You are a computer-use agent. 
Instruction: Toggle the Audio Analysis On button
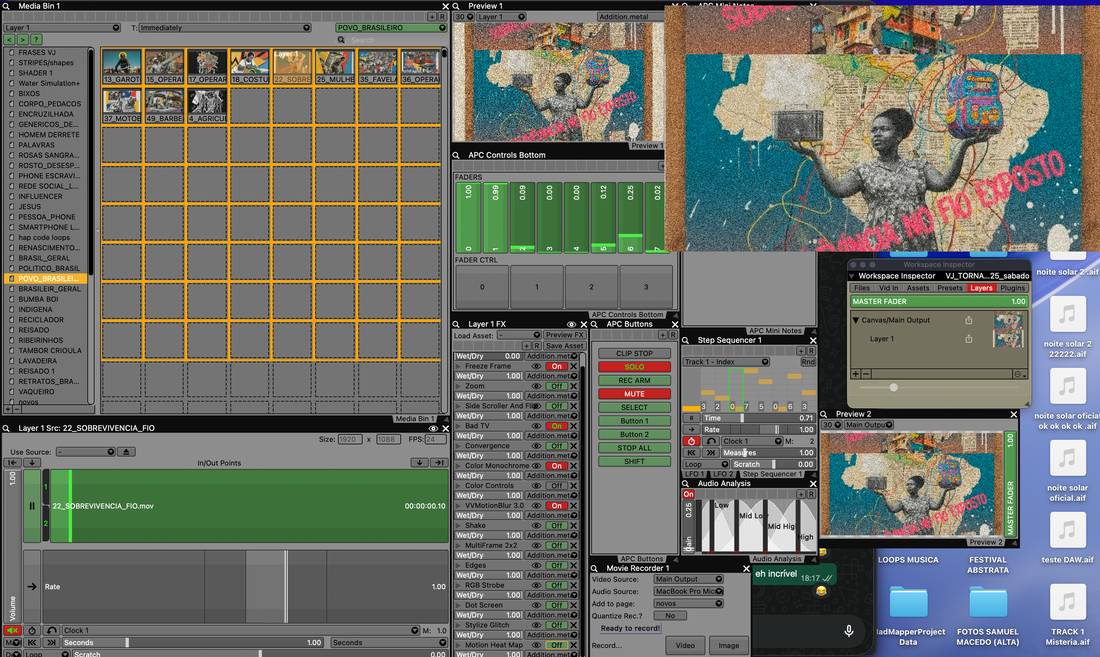[x=688, y=494]
